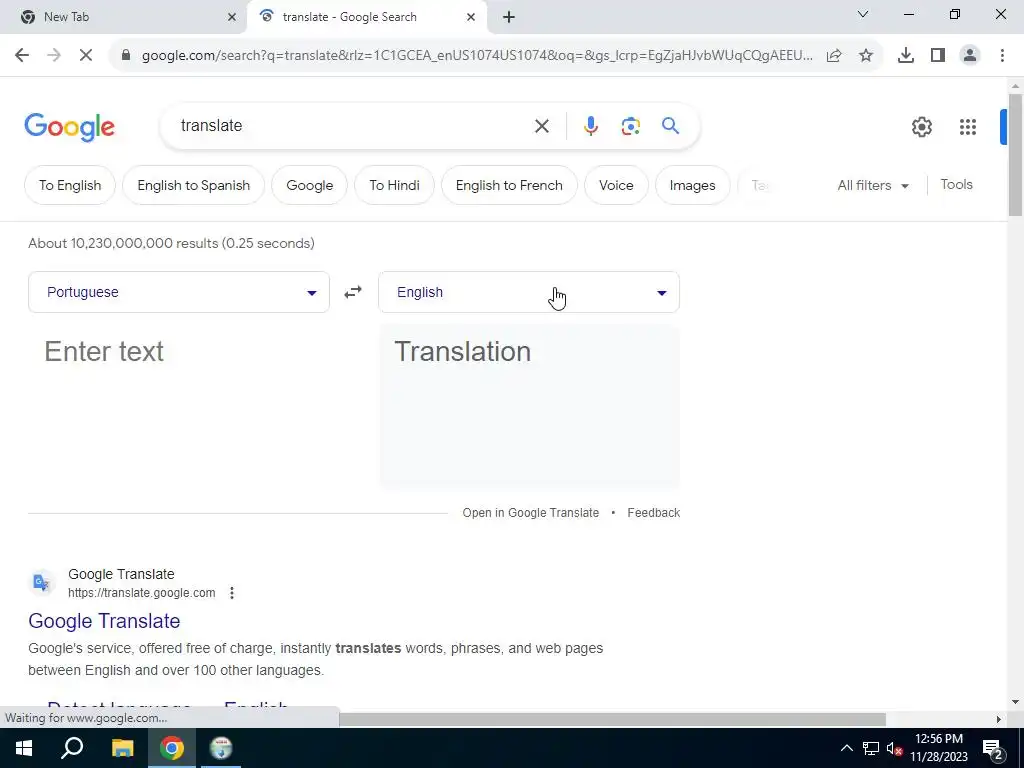Click the lock site info icon in address bar
Screen dimensions: 1024x768
pyautogui.click(x=126, y=56)
